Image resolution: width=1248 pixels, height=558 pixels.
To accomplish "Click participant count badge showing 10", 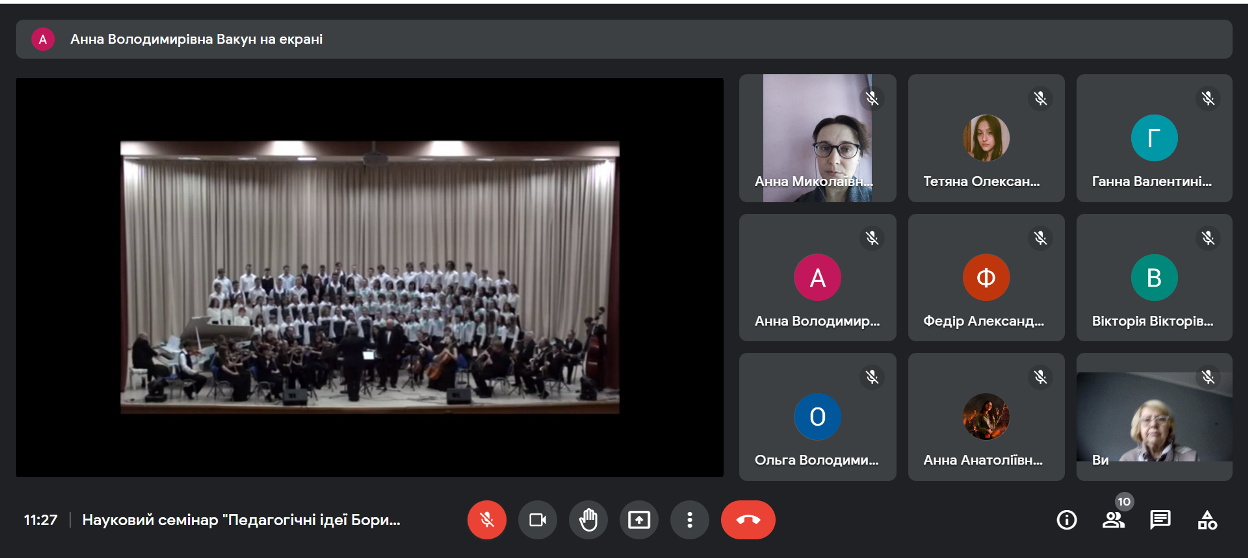I will [x=1124, y=502].
